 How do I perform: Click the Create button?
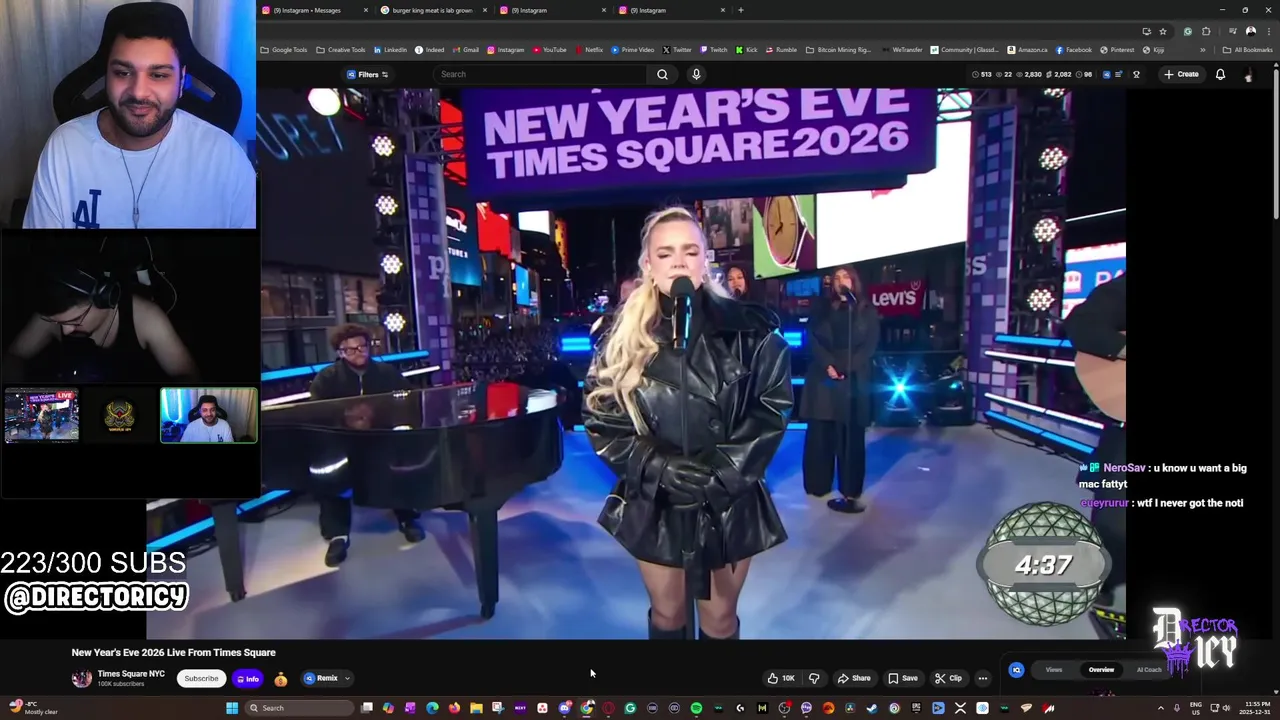click(1181, 74)
